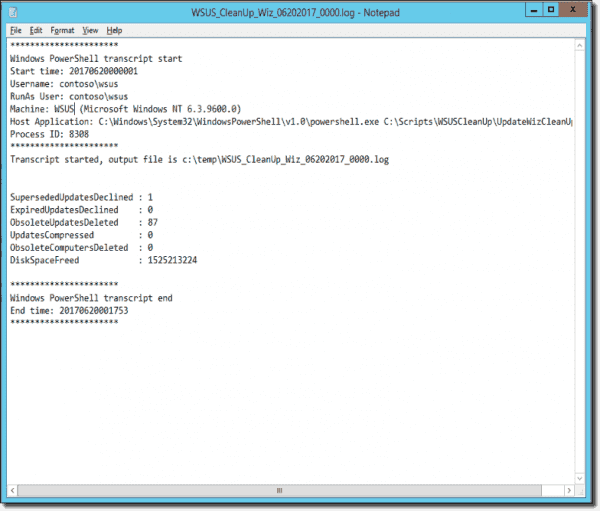Click the 'Start time: 20170620000001' line
Image resolution: width=600 pixels, height=511 pixels.
point(74,71)
